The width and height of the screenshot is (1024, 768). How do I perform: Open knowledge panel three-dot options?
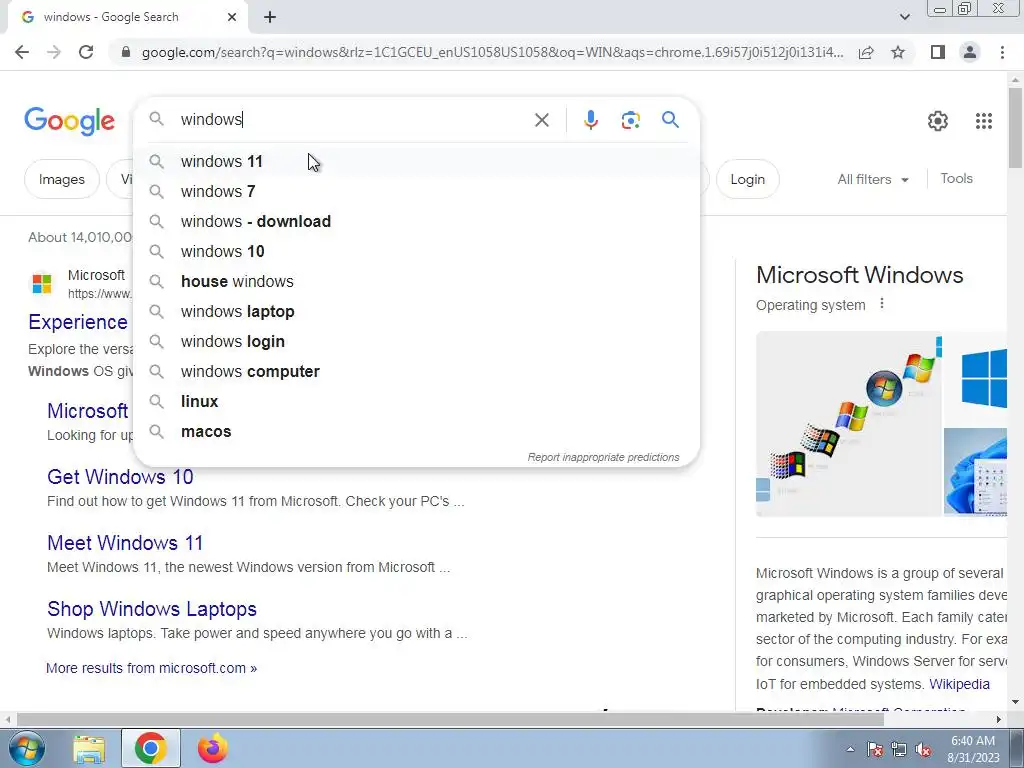[882, 304]
